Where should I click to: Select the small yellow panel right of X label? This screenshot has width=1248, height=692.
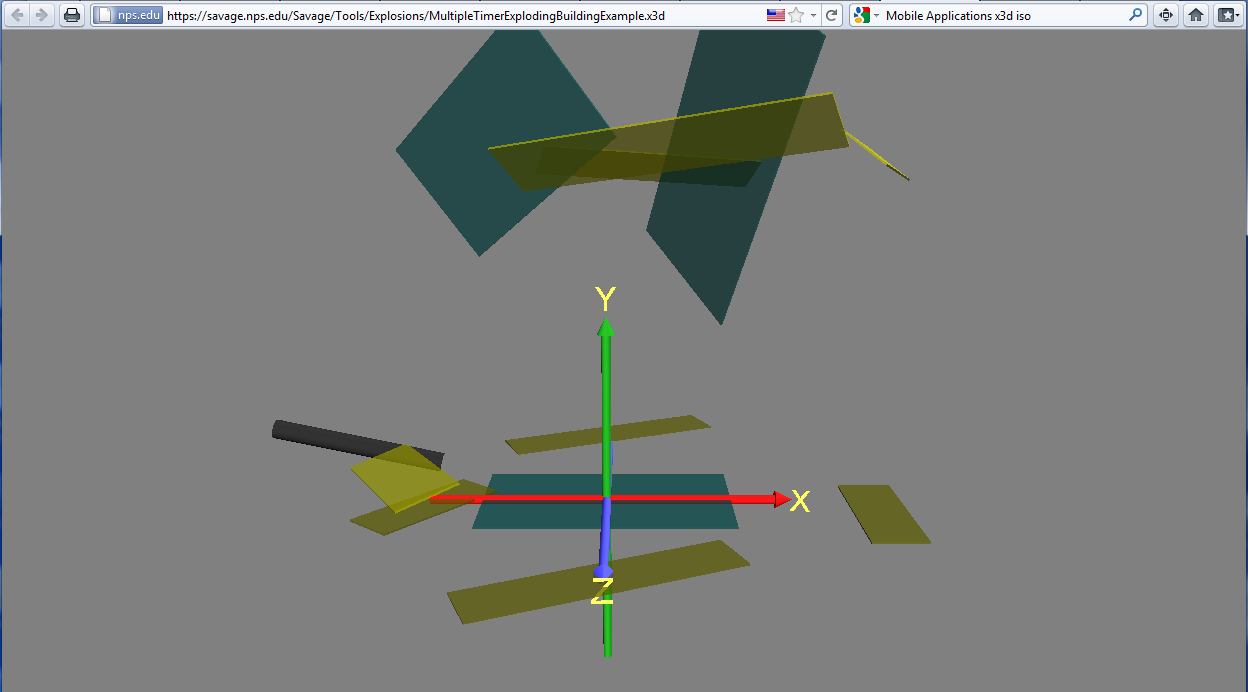[884, 514]
